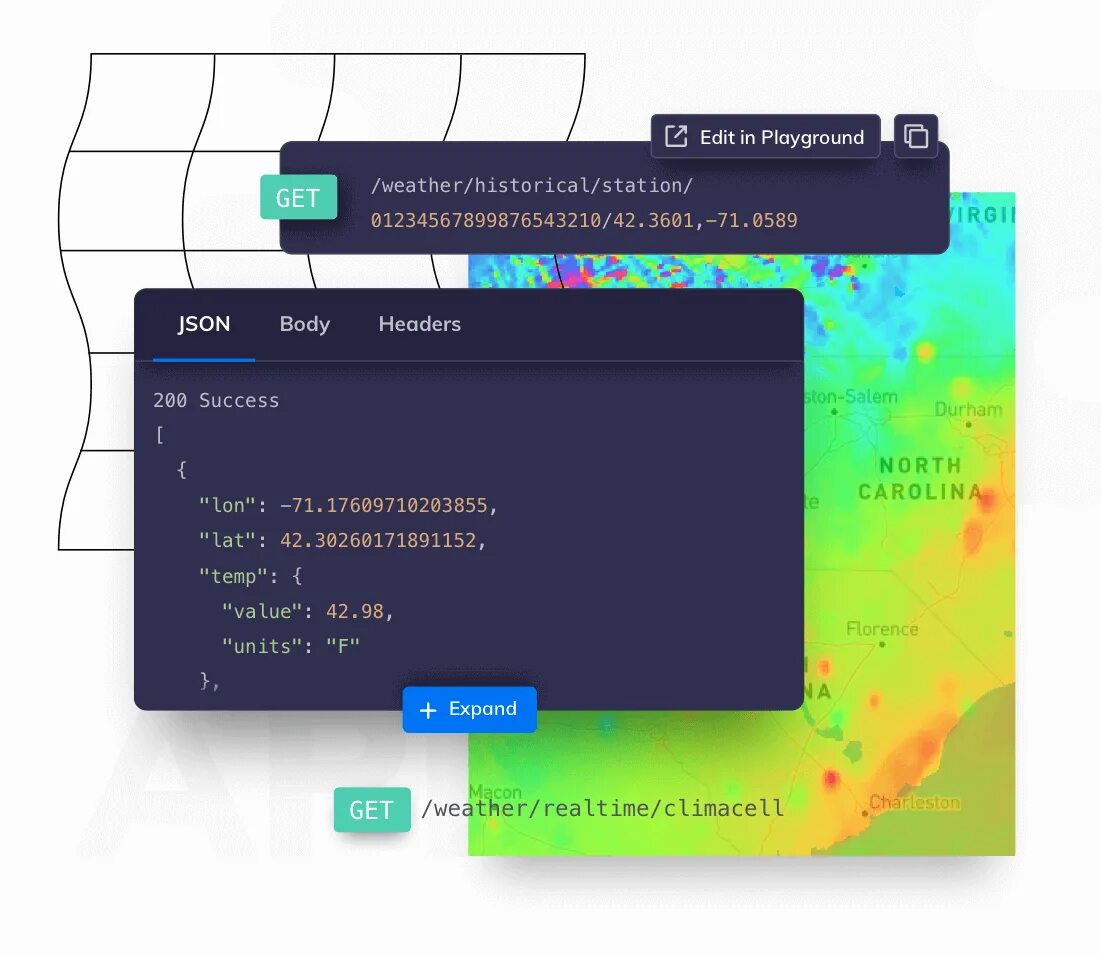This screenshot has height=955, width=1101.
Task: Click the /weather/historical/station/ endpoint path
Action: (532, 185)
